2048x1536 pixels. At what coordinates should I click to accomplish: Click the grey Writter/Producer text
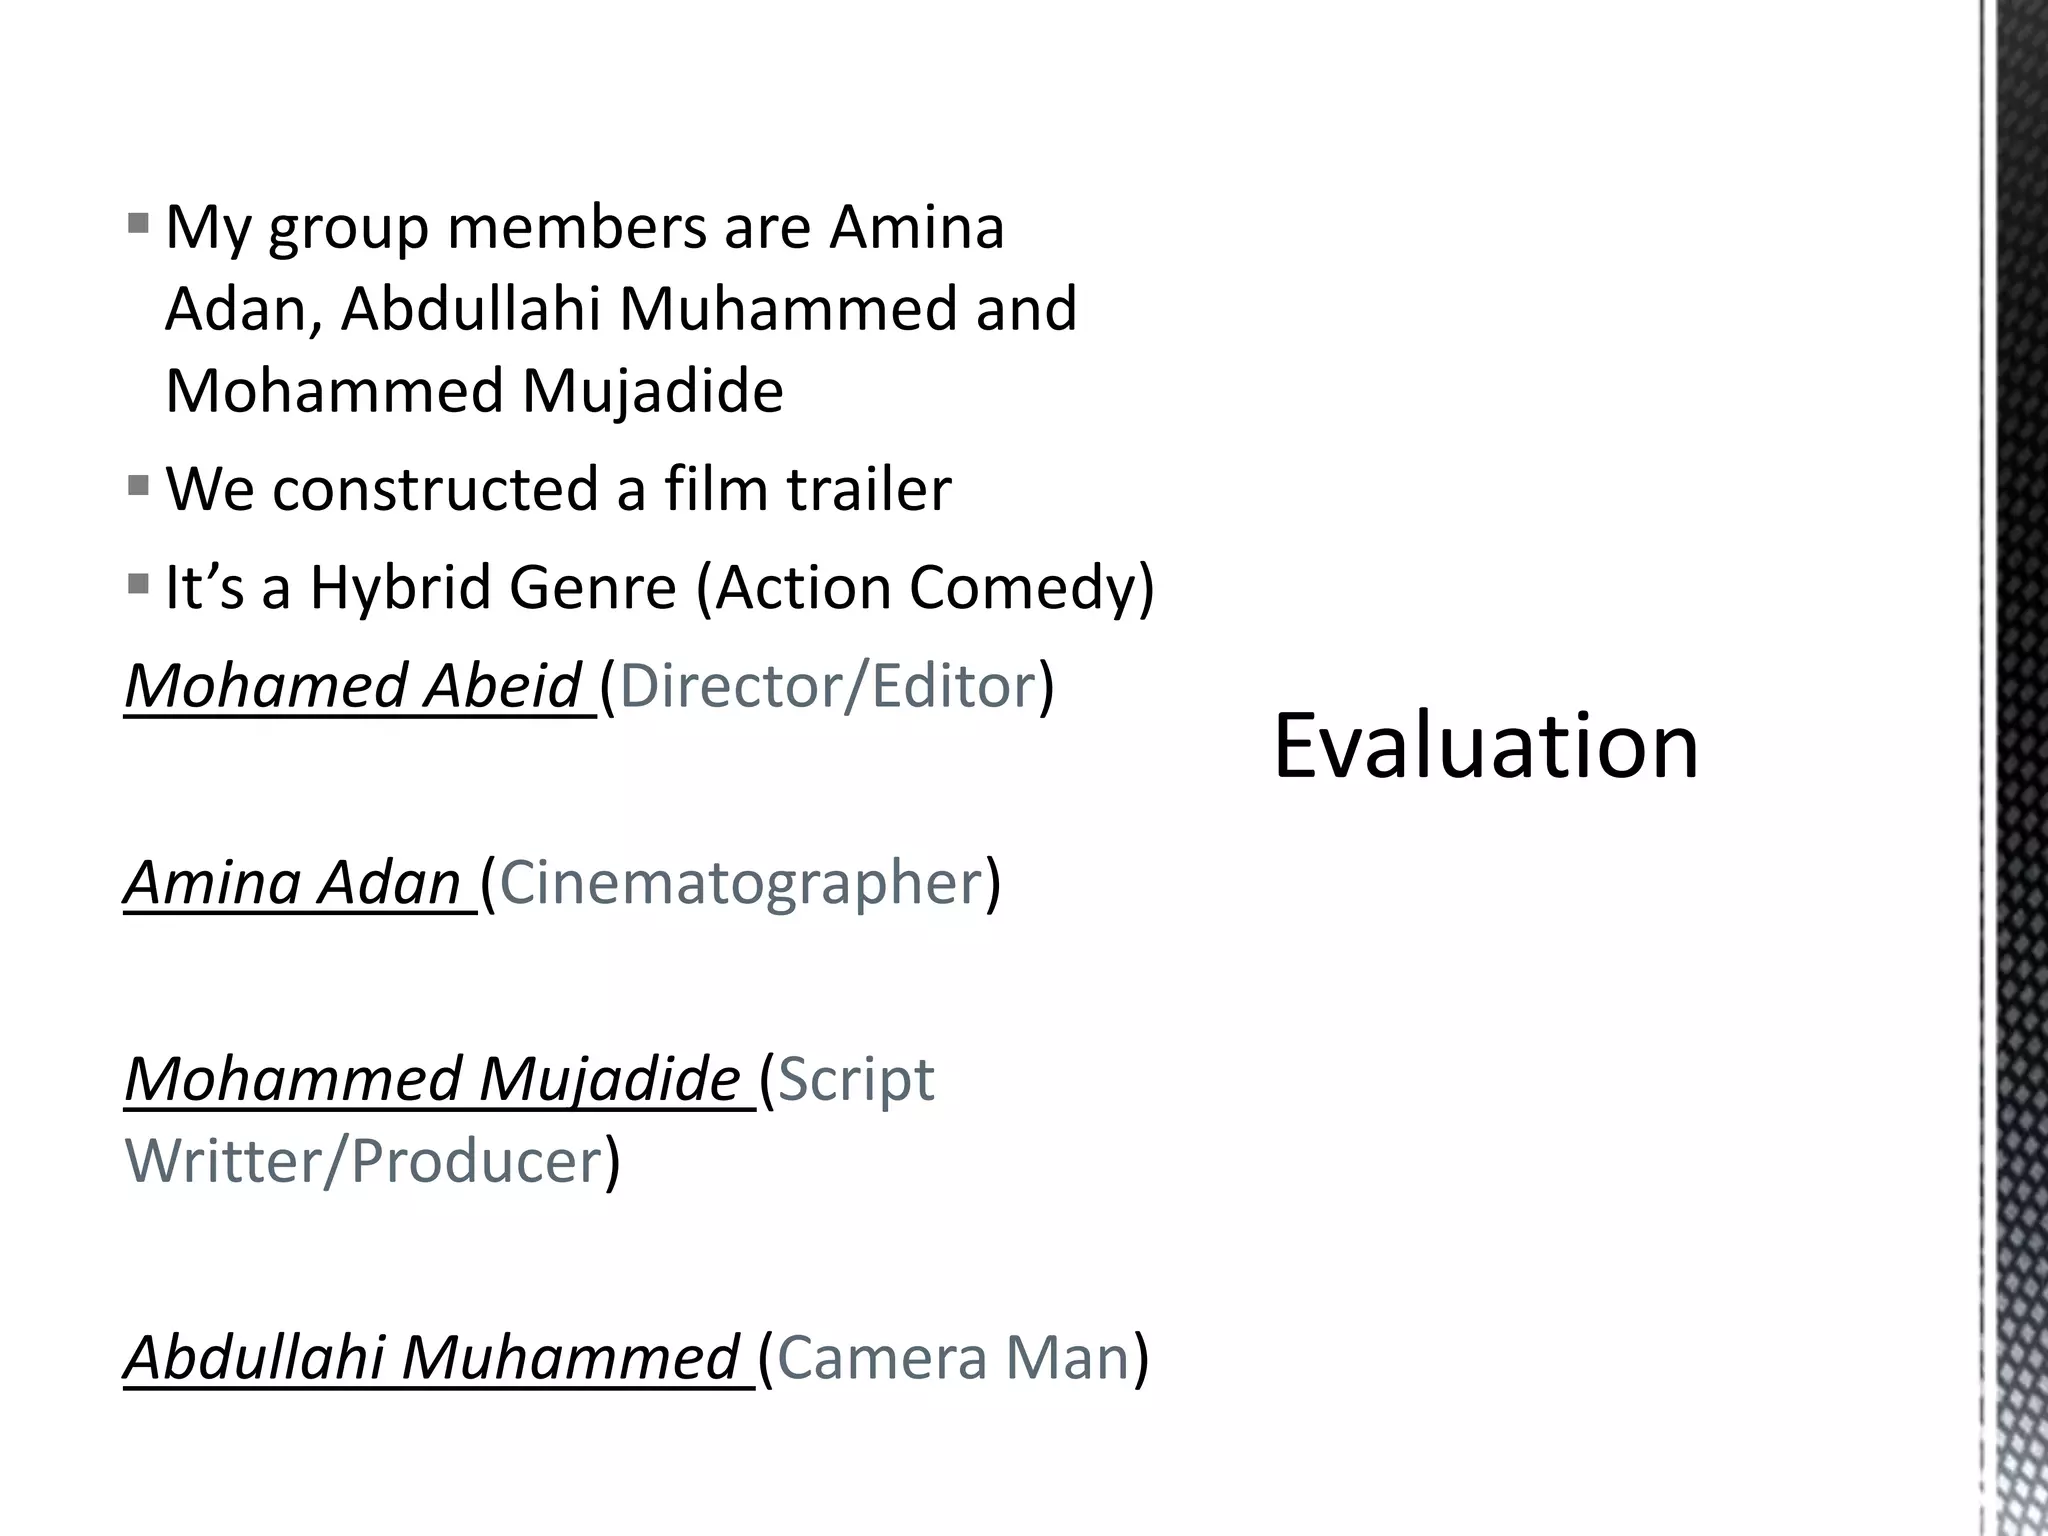click(363, 1162)
